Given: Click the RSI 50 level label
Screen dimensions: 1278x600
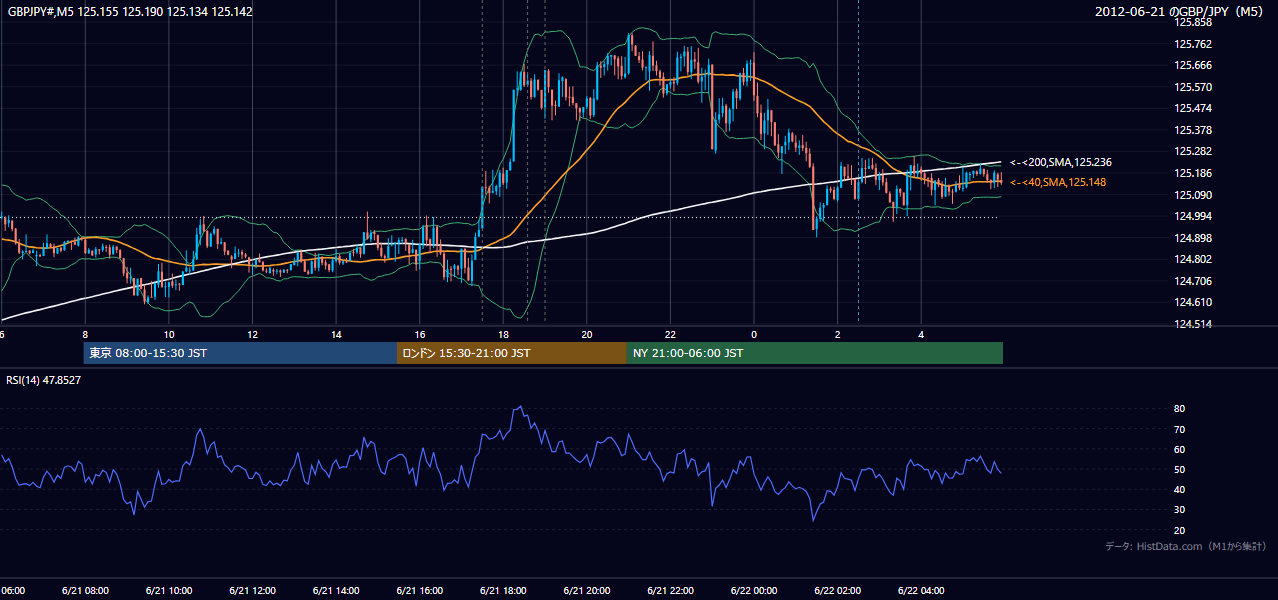Looking at the screenshot, I should click(1179, 469).
